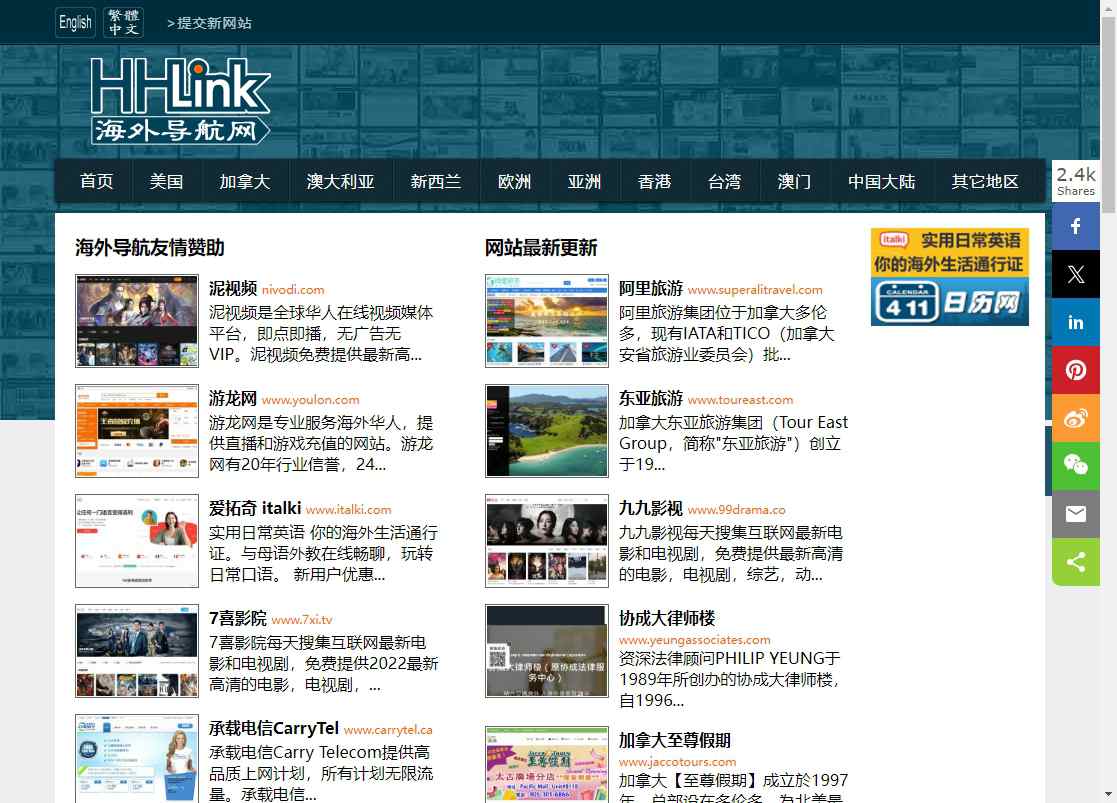Visit the www.jaccotours.com URL link

(x=677, y=762)
